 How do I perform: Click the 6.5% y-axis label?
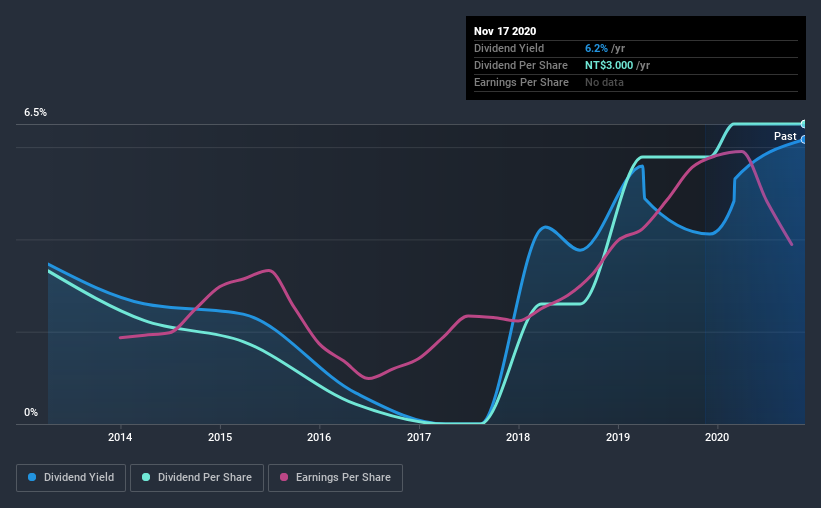coord(35,113)
